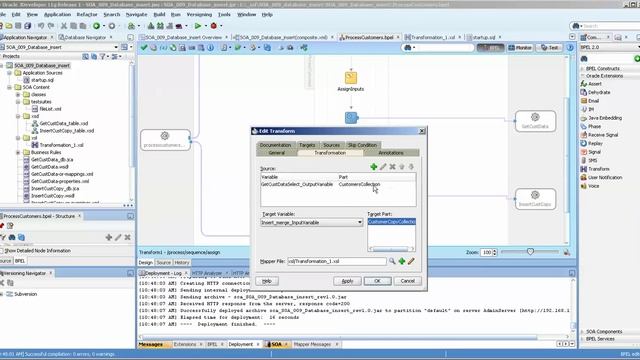Click the Test button

click(x=549, y=48)
